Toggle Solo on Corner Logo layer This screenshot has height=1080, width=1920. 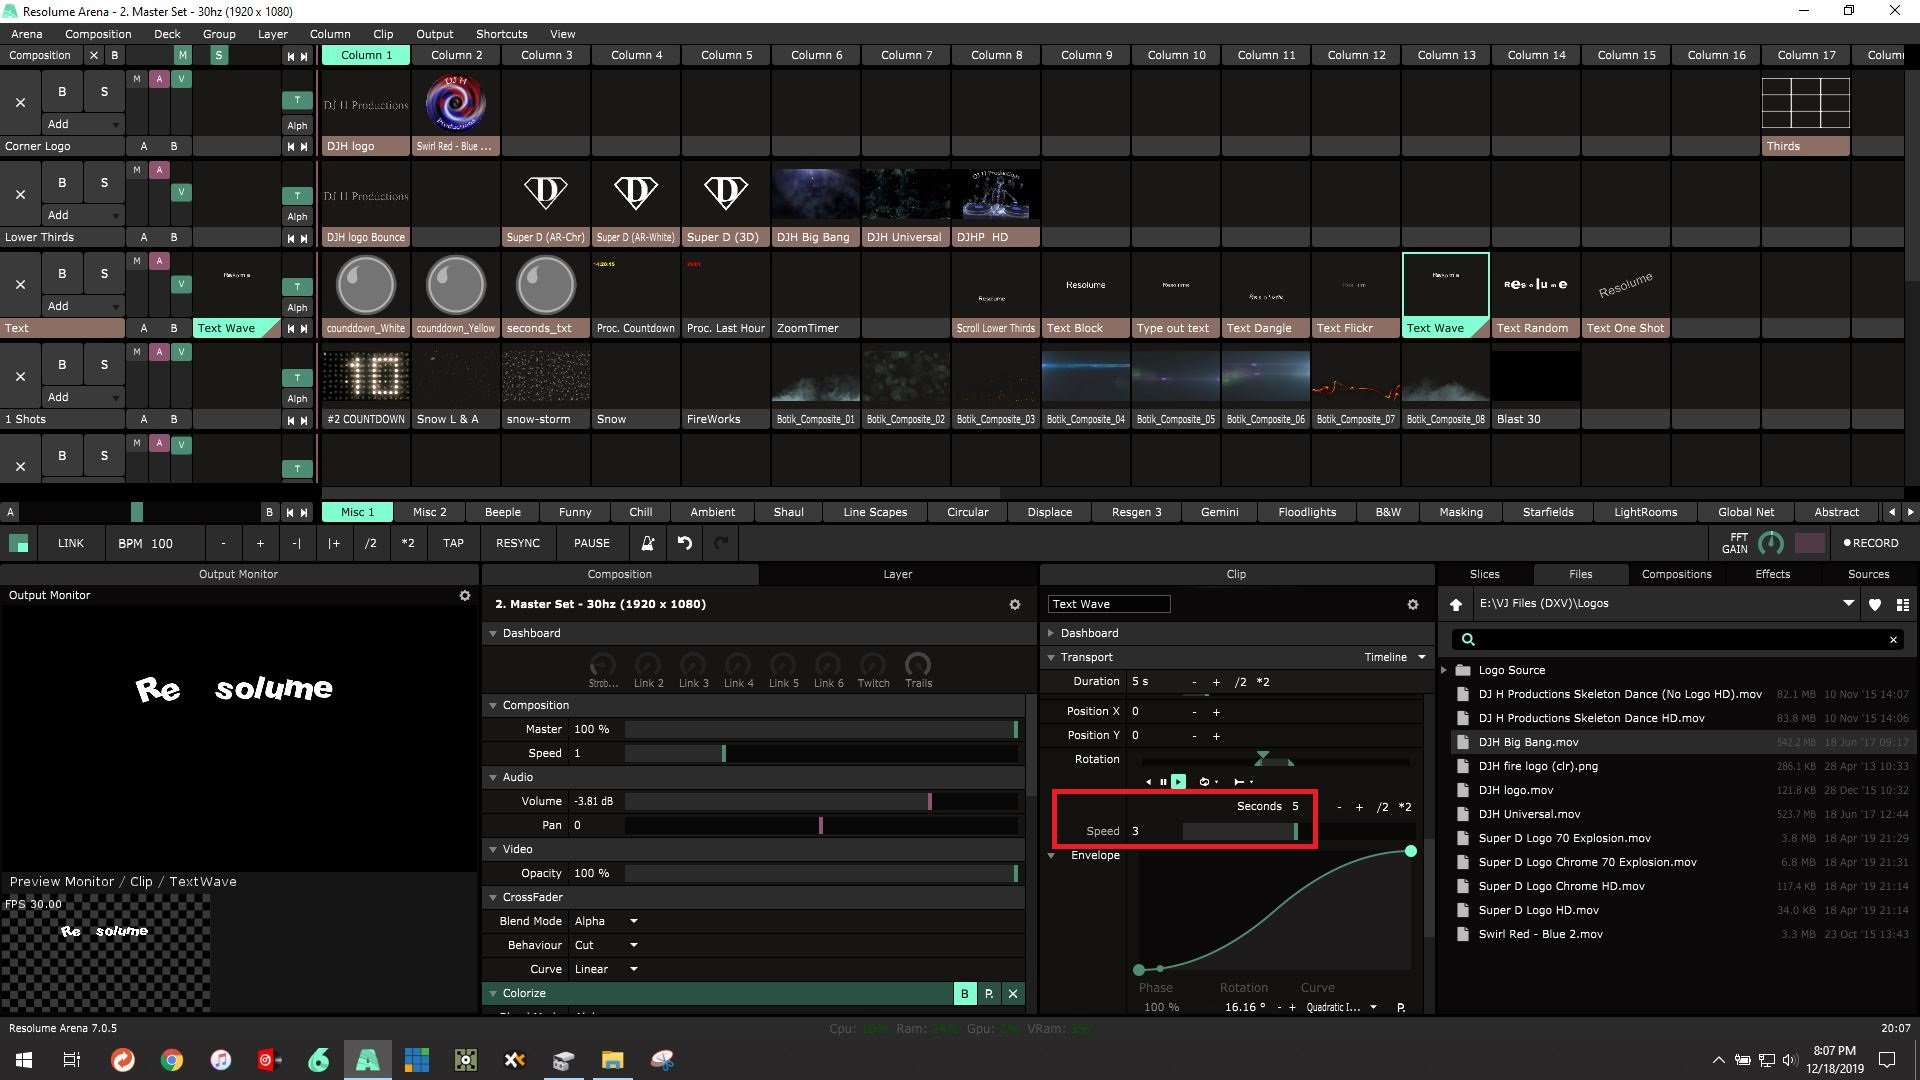point(104,92)
